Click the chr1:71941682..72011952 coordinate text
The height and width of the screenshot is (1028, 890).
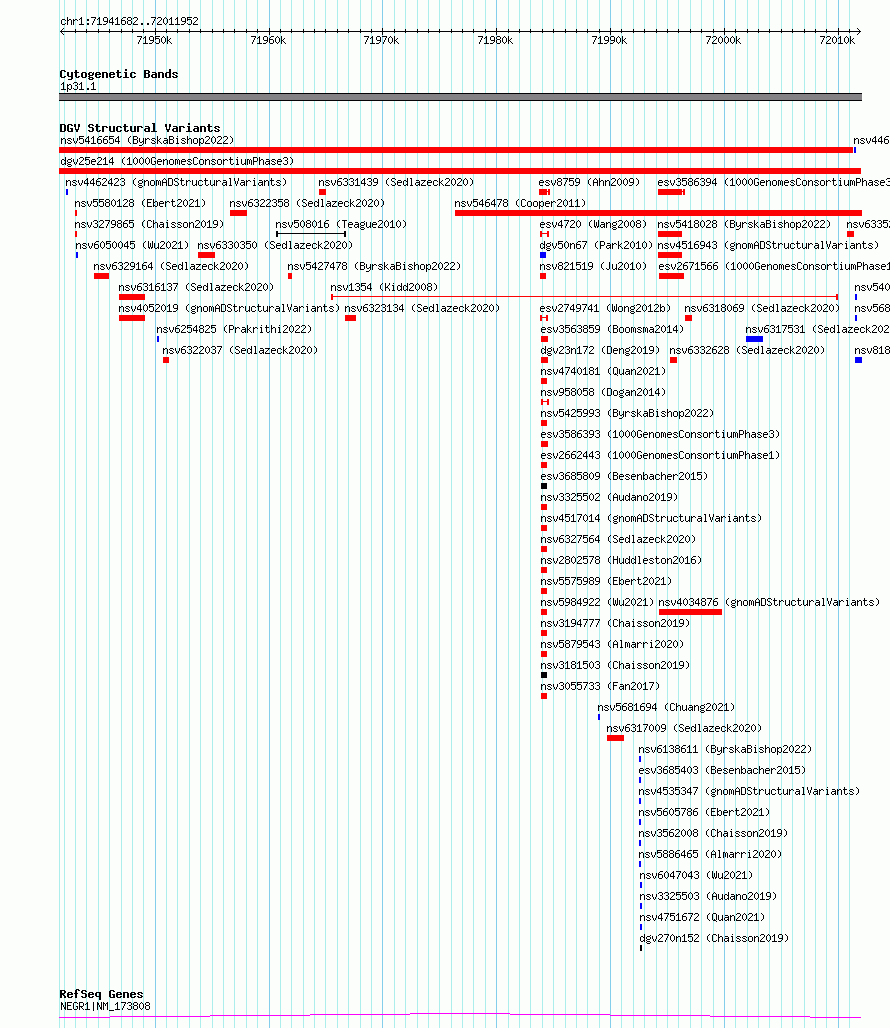point(129,21)
